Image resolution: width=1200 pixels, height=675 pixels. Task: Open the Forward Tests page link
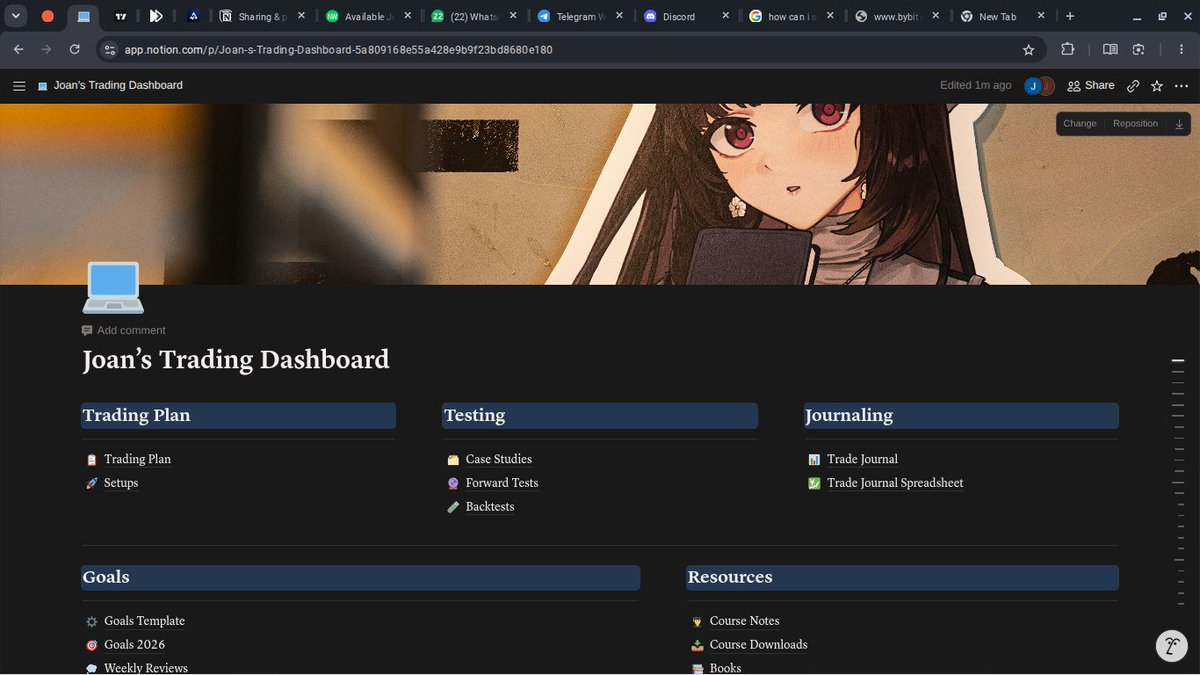point(502,483)
